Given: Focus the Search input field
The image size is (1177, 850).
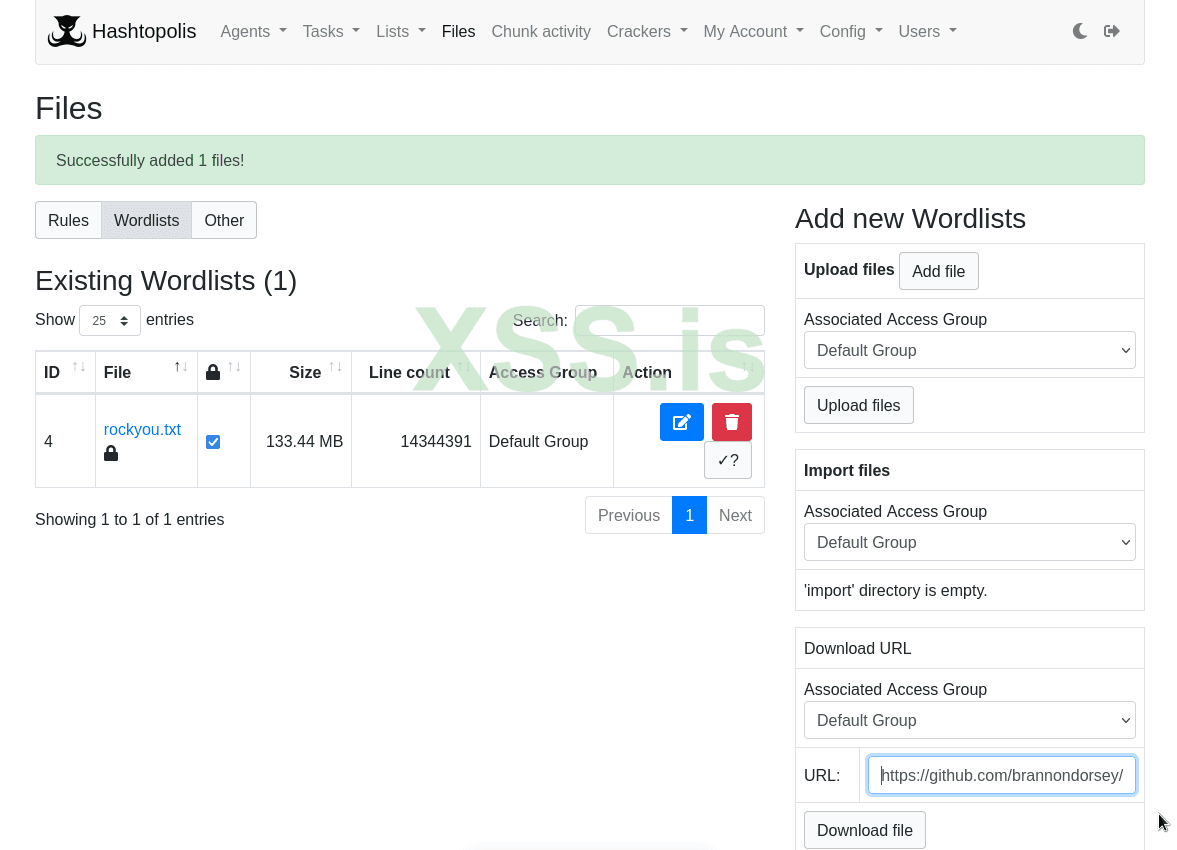Looking at the screenshot, I should pyautogui.click(x=670, y=321).
